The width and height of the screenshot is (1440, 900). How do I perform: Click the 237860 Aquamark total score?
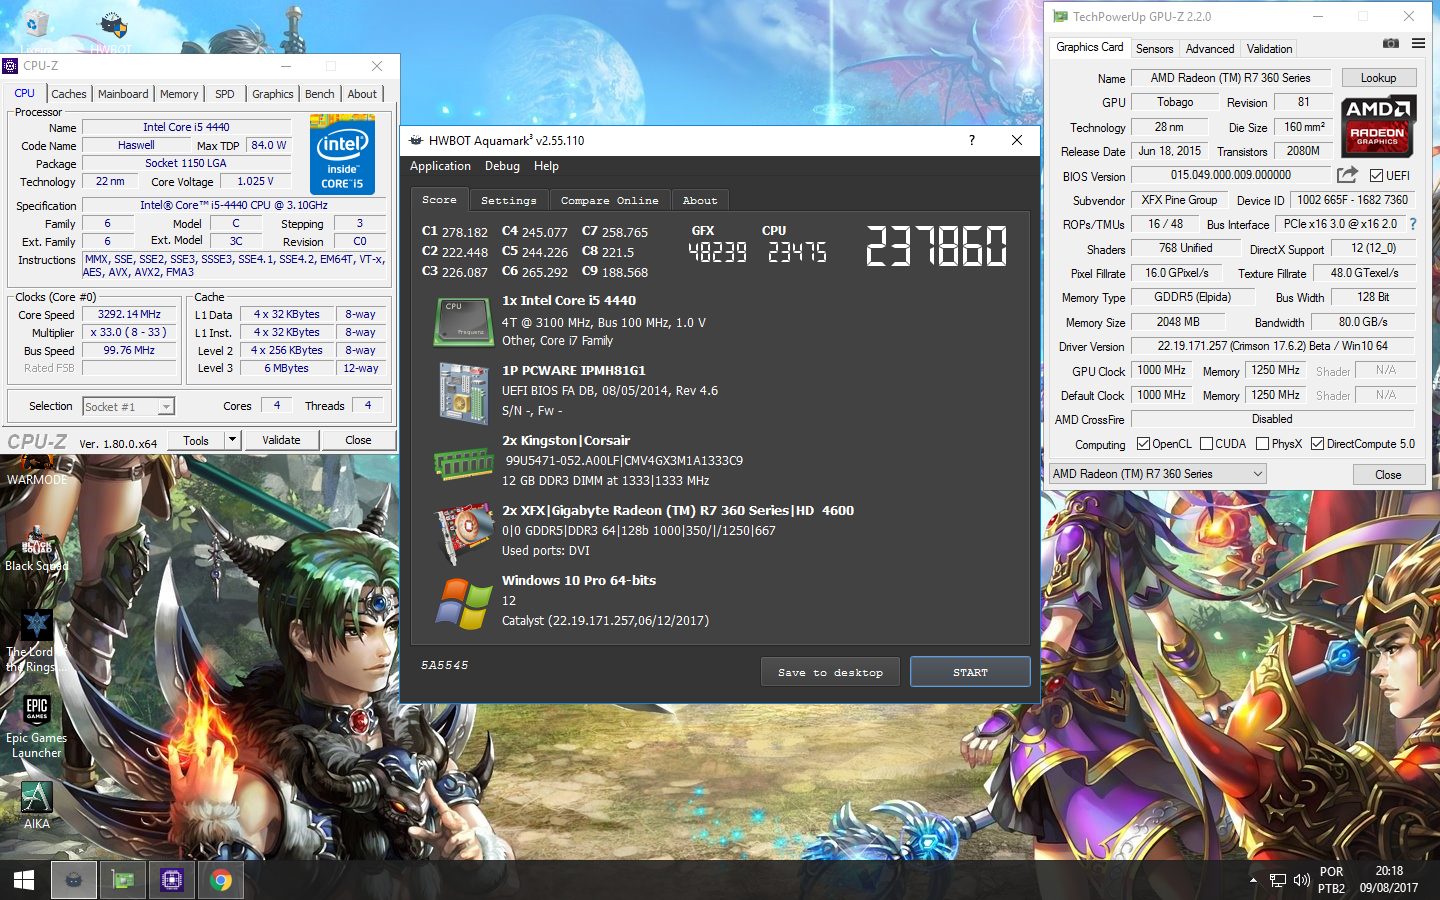tap(936, 246)
